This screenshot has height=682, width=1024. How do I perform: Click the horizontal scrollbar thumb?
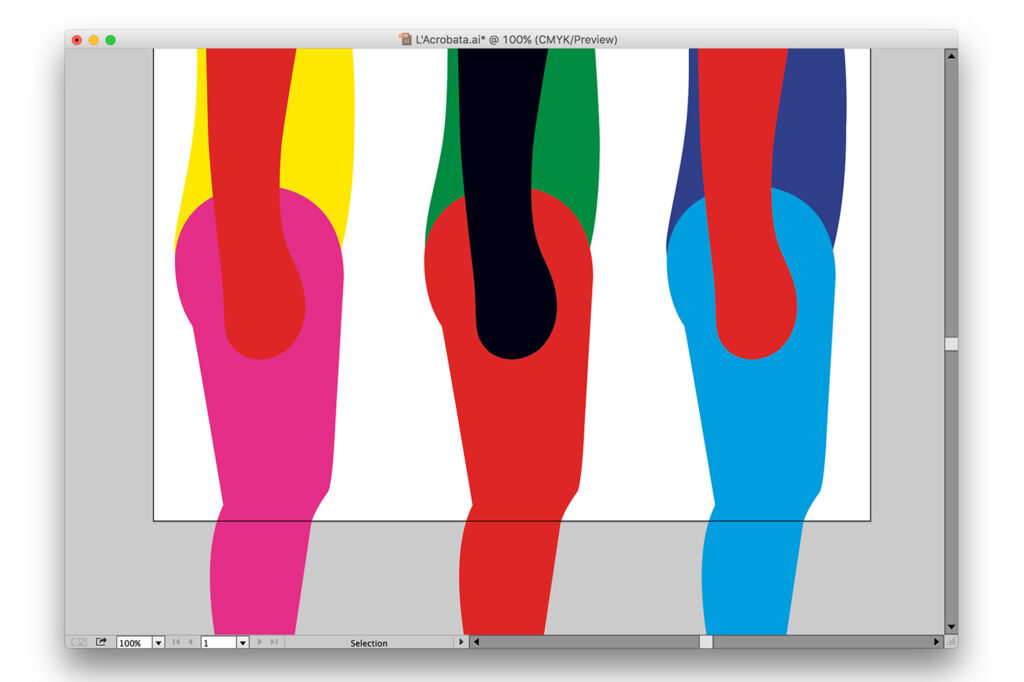point(706,642)
